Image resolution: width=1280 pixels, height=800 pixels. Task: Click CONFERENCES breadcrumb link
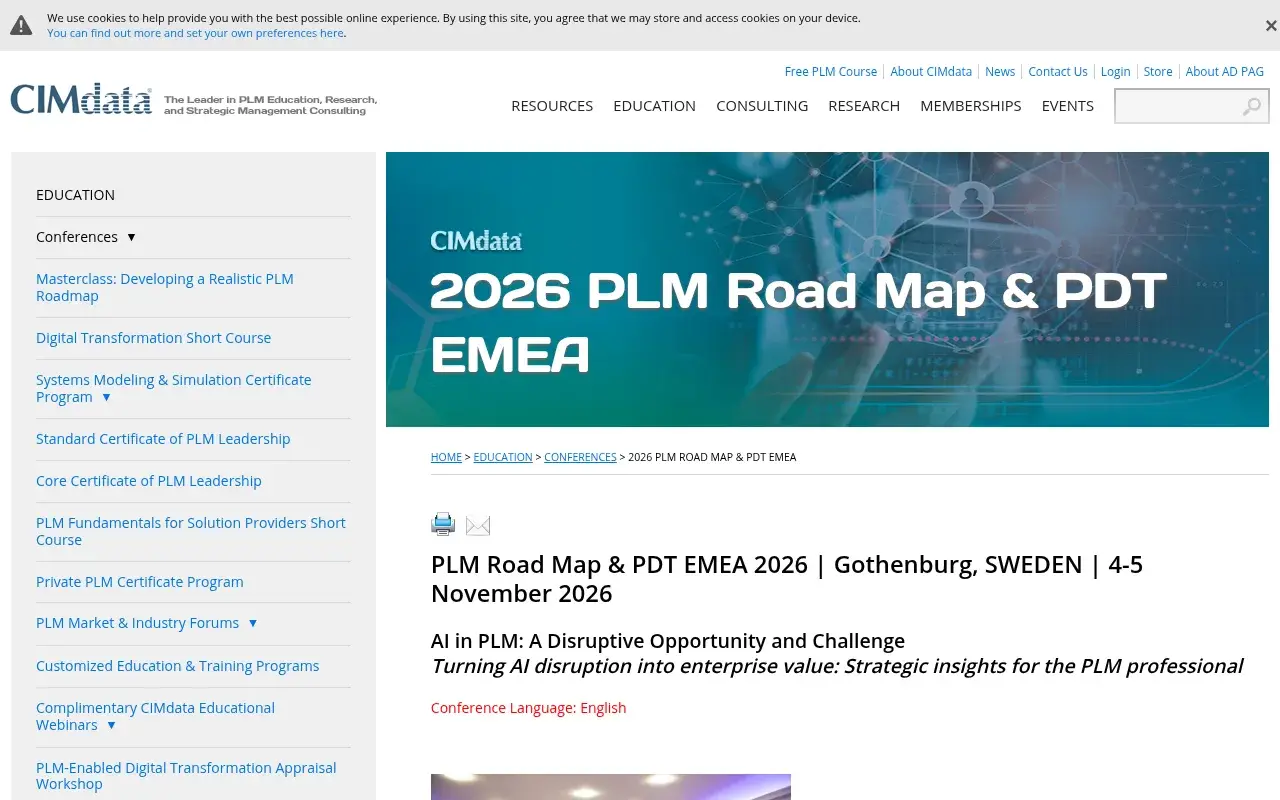tap(580, 457)
